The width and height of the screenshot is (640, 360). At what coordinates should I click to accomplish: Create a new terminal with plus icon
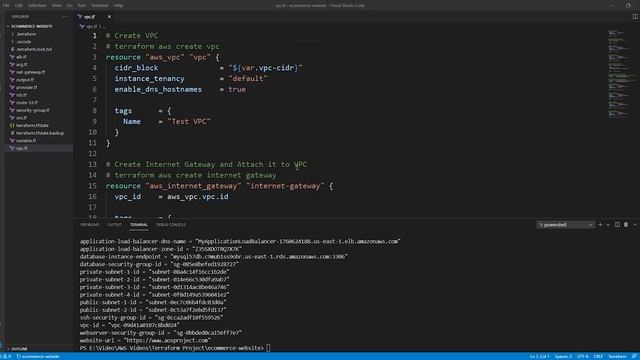tap(600, 225)
